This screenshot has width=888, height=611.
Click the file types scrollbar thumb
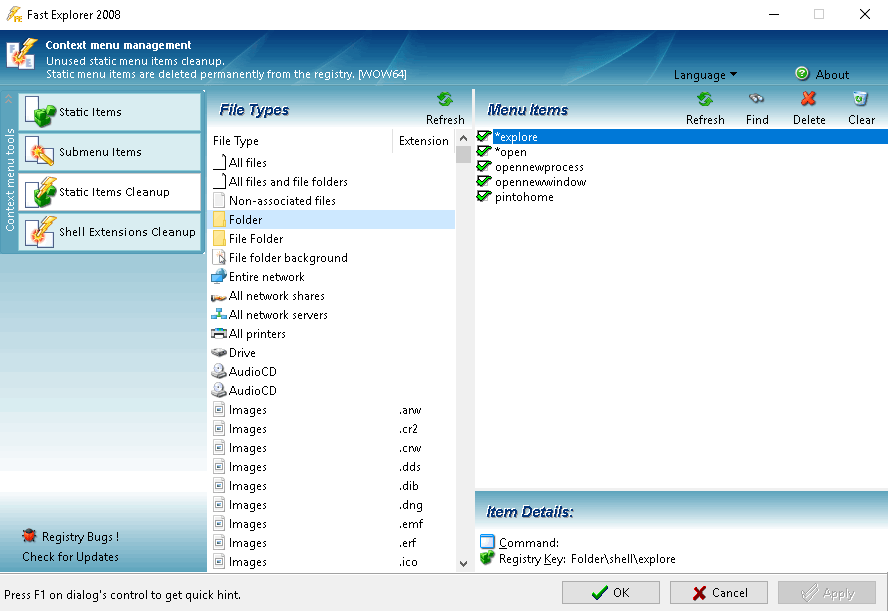(x=463, y=154)
